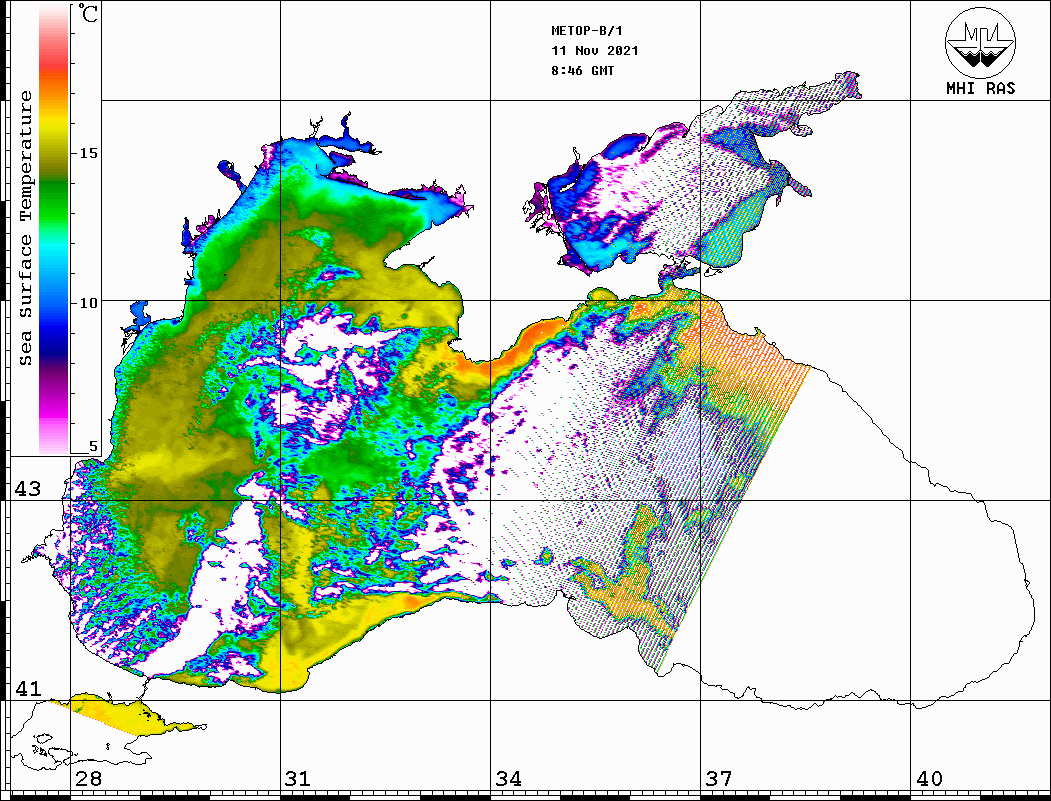
Task: Select the 'MHI RAS' label text
Action: click(981, 88)
